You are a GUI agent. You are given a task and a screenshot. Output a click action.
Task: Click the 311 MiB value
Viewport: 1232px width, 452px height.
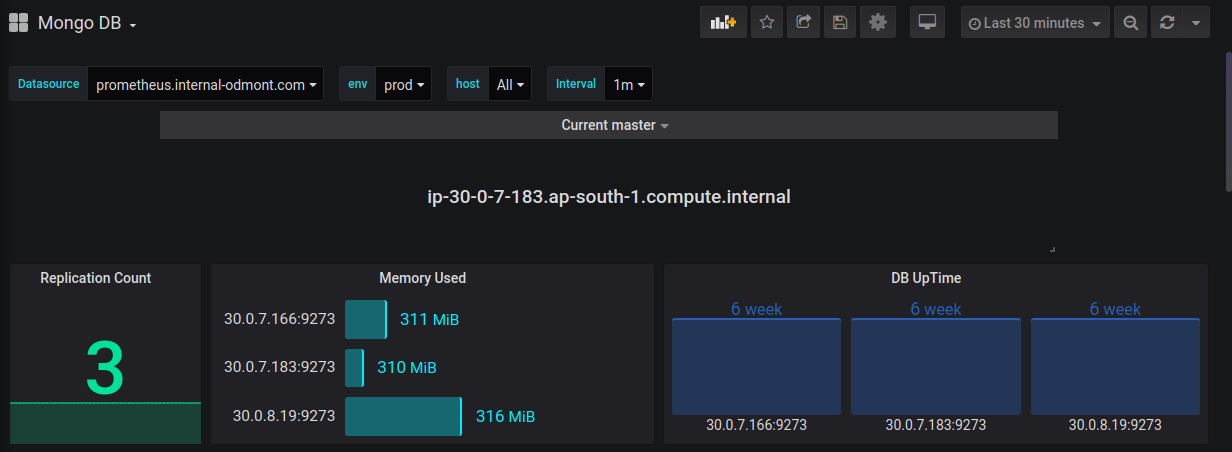coord(430,319)
